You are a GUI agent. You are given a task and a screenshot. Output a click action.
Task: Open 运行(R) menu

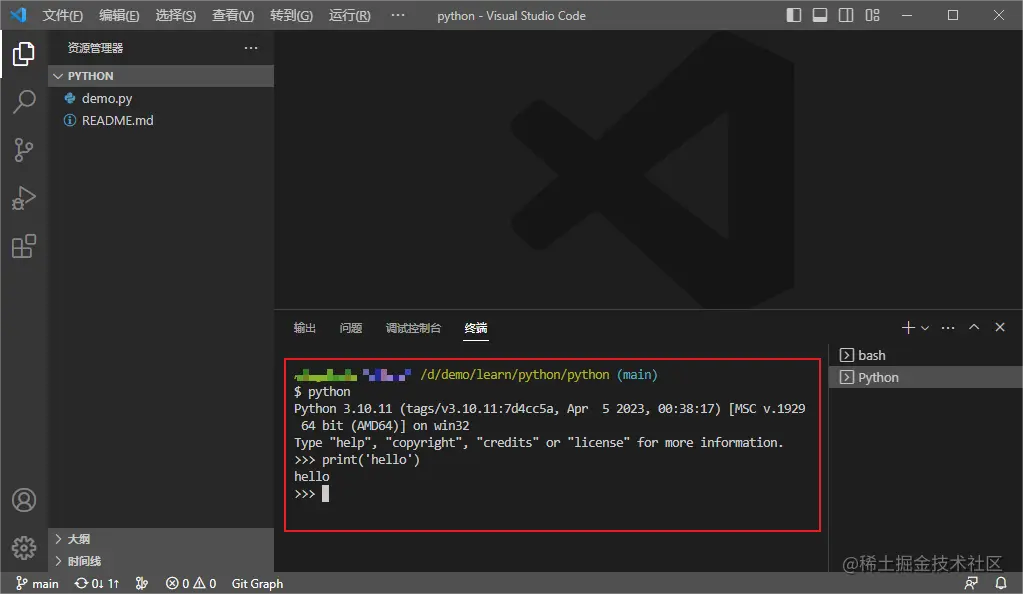(x=350, y=16)
